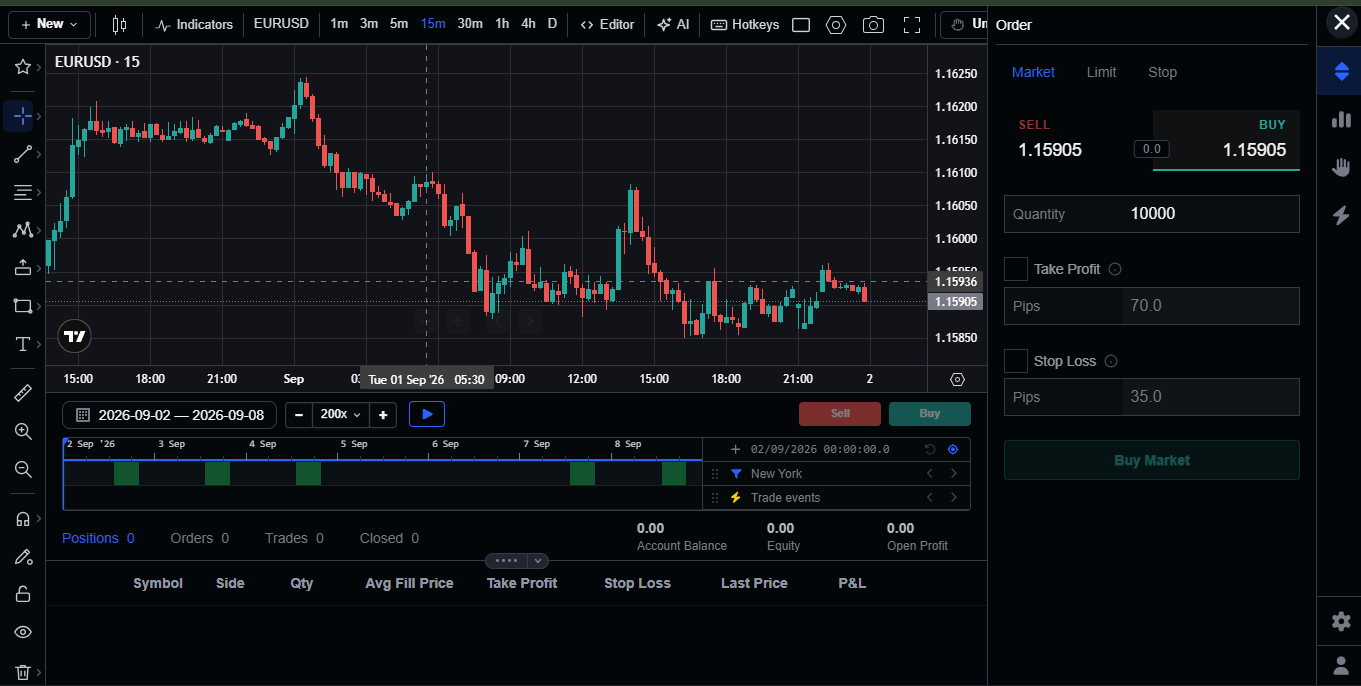Select the rectangle shapes tool

point(22,305)
